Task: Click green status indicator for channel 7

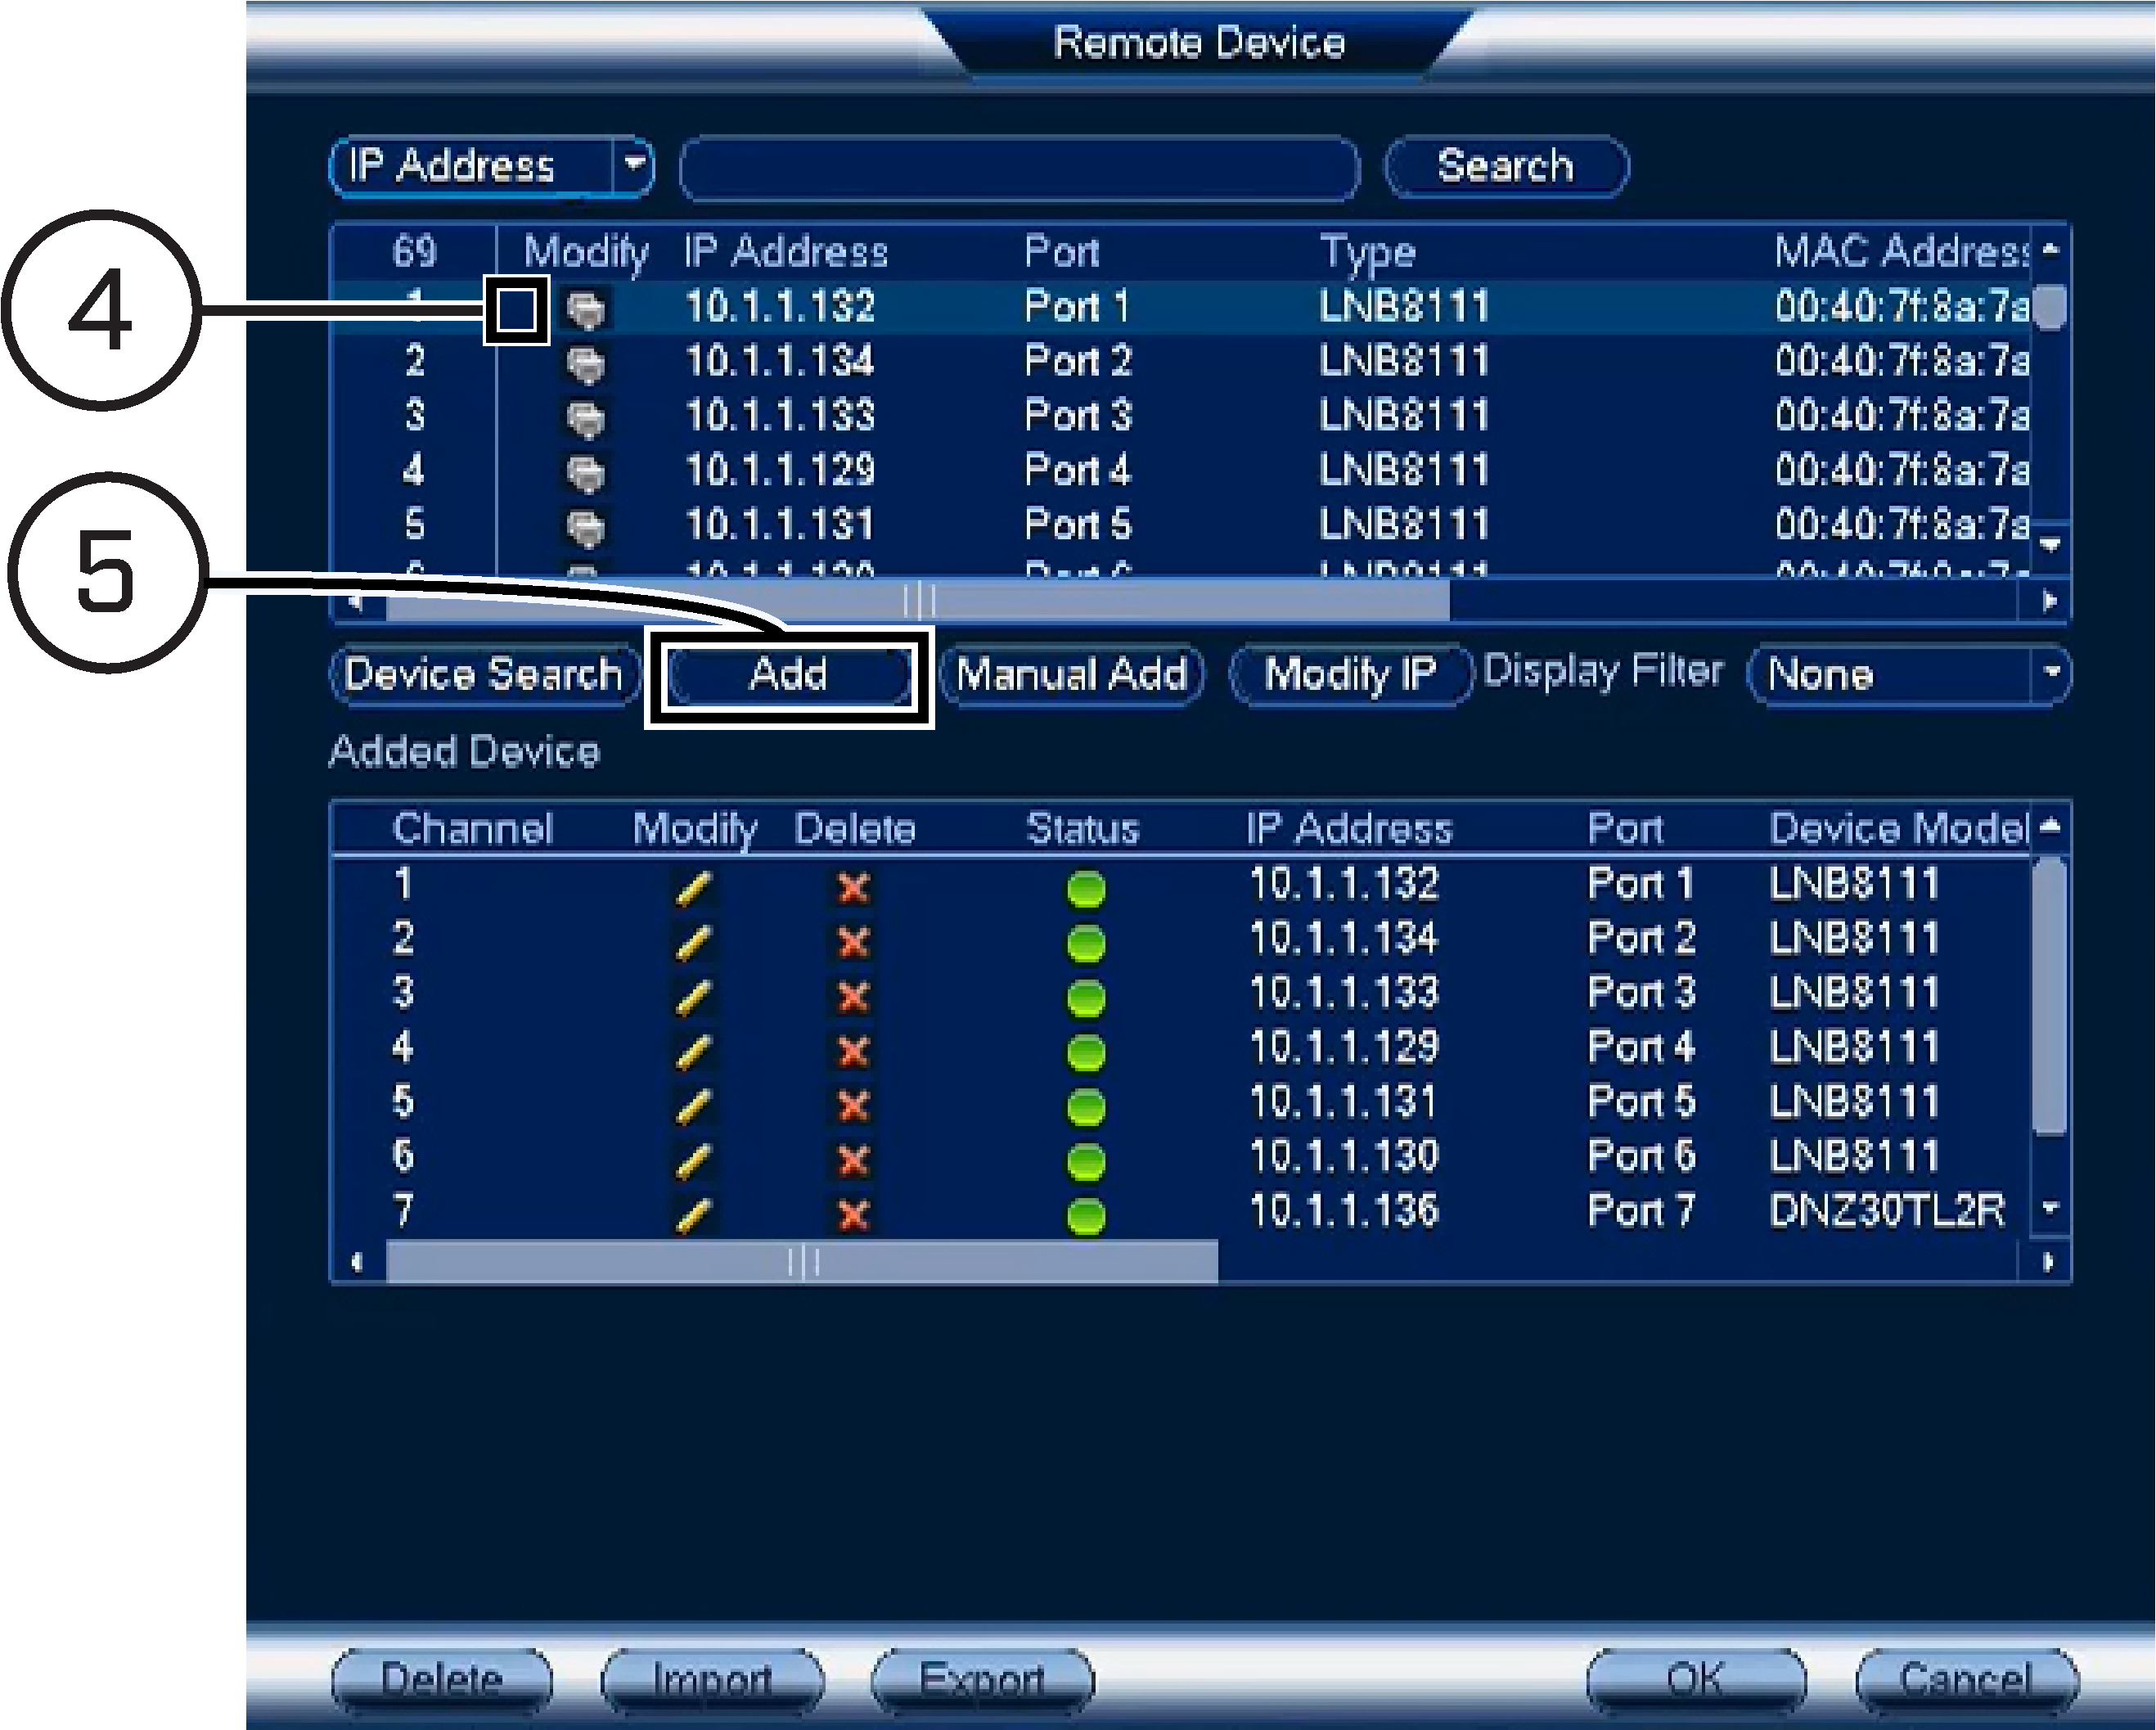Action: tap(1086, 1216)
